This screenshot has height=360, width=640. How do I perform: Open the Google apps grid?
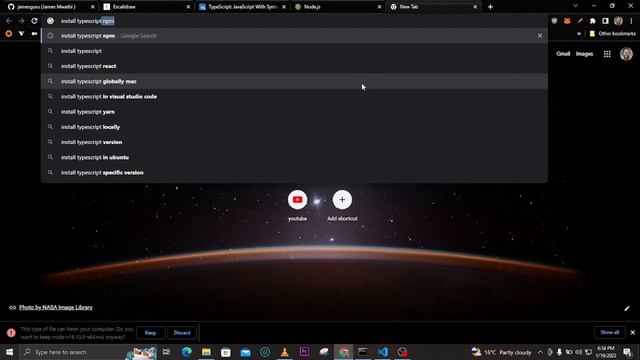pos(607,54)
